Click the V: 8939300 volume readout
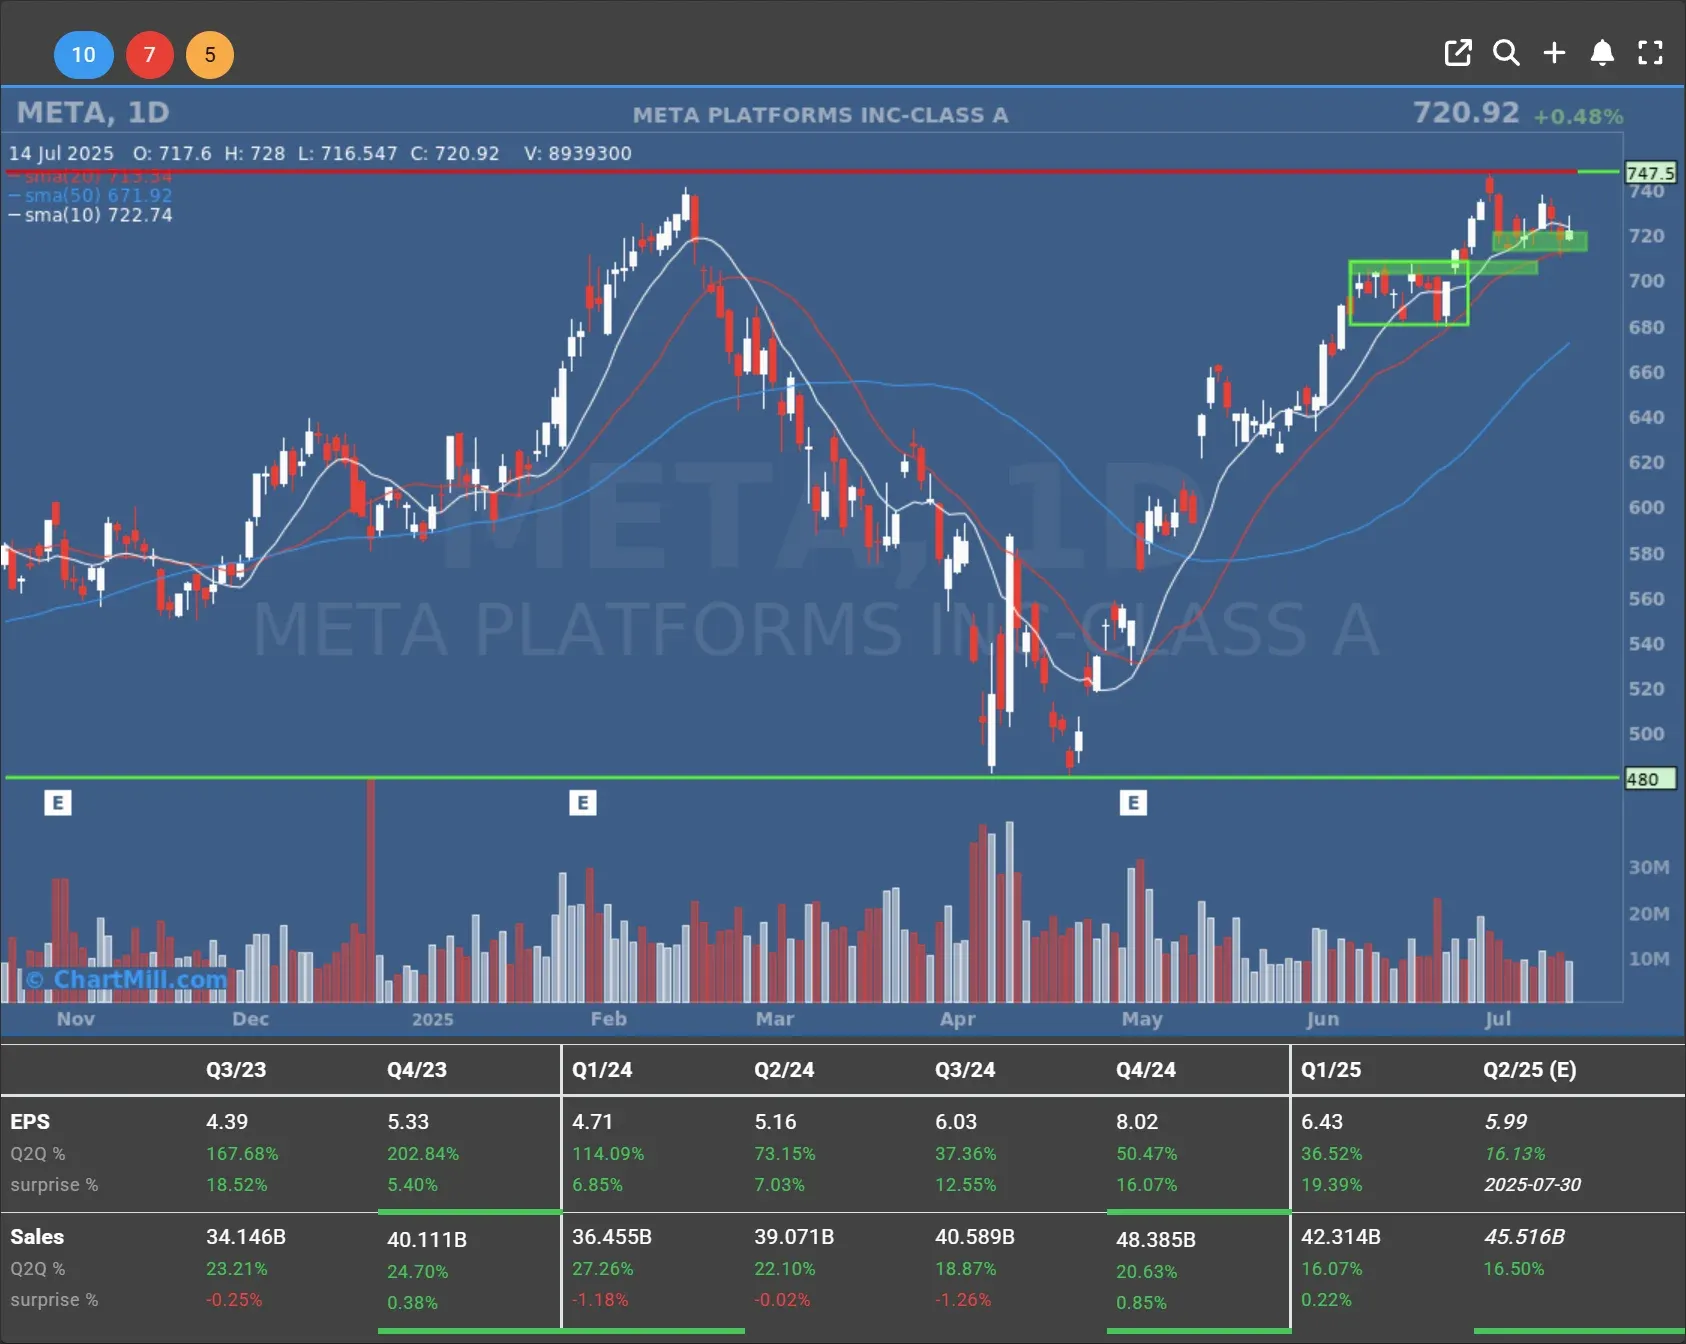 [578, 153]
